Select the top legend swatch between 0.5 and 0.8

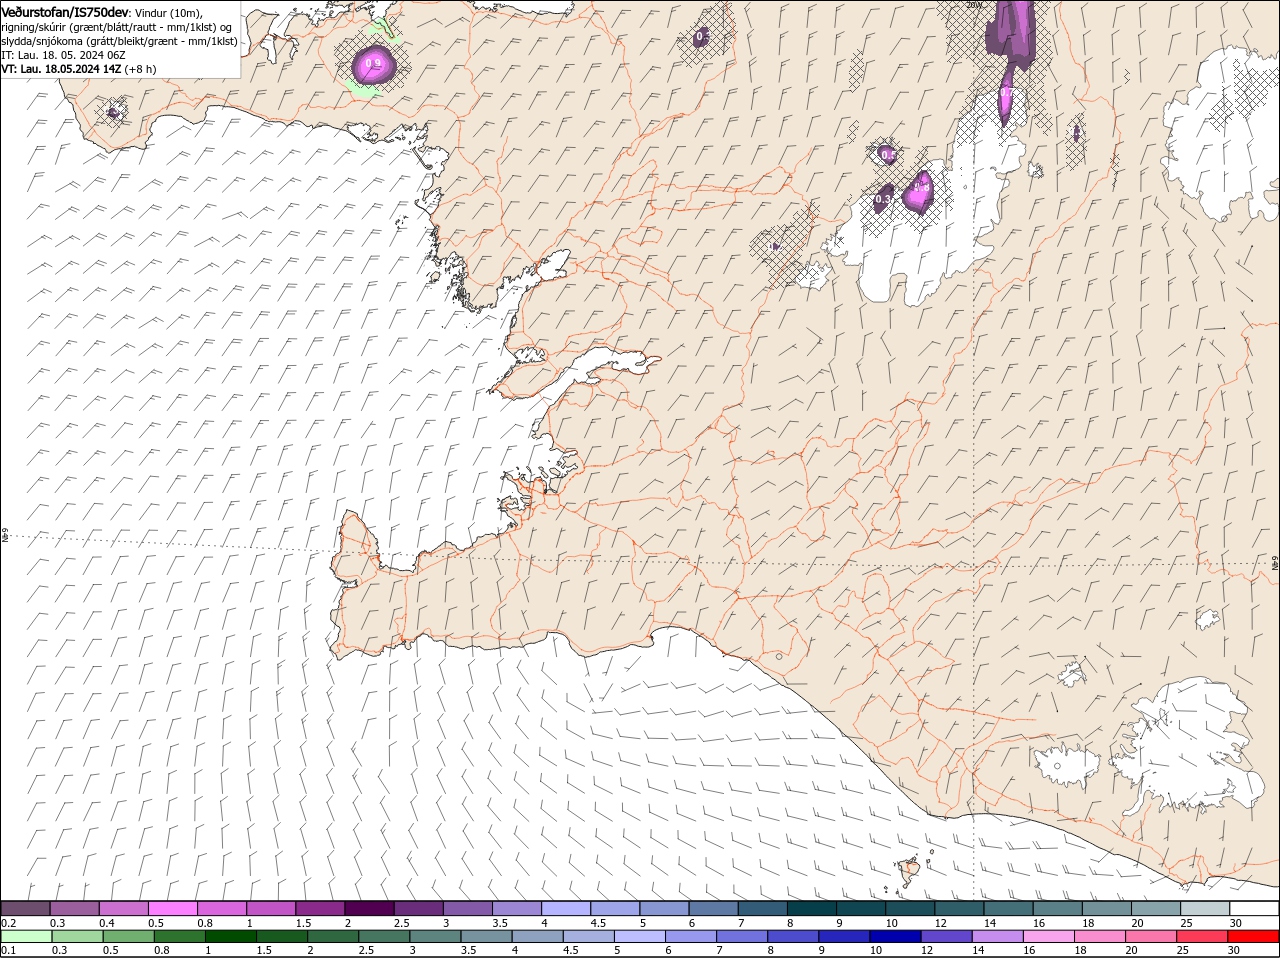point(173,909)
